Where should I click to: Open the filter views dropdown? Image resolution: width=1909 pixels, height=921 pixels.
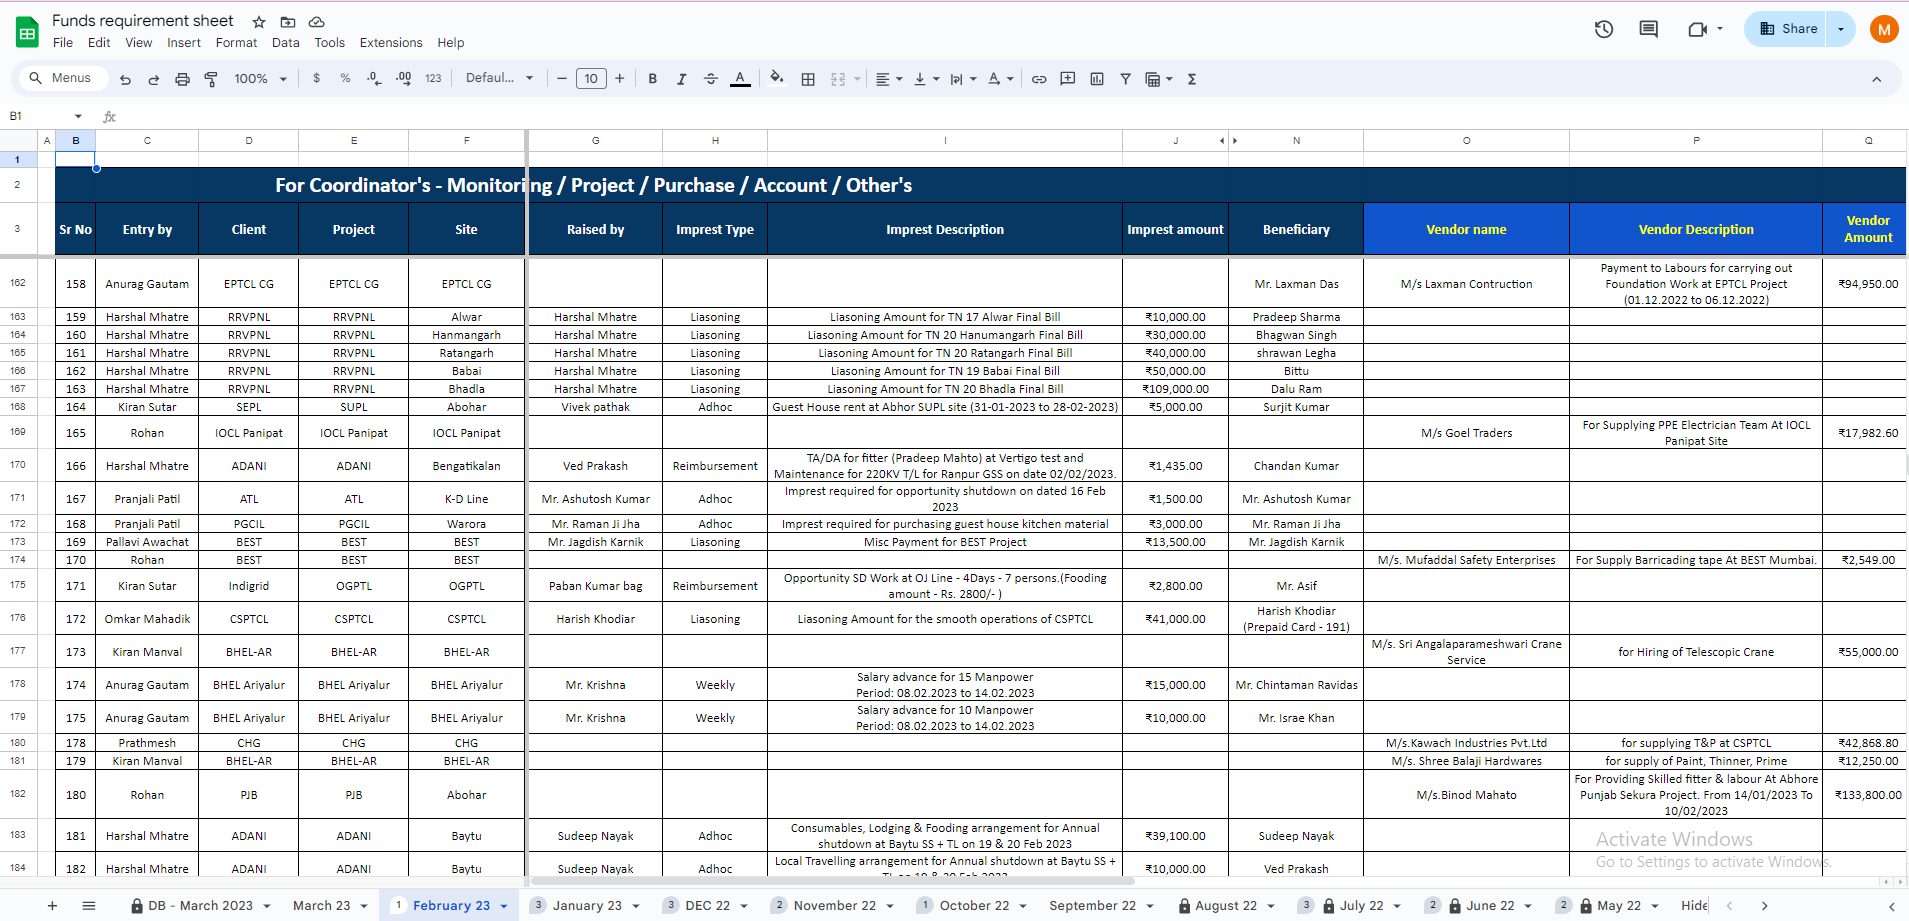tap(1158, 79)
